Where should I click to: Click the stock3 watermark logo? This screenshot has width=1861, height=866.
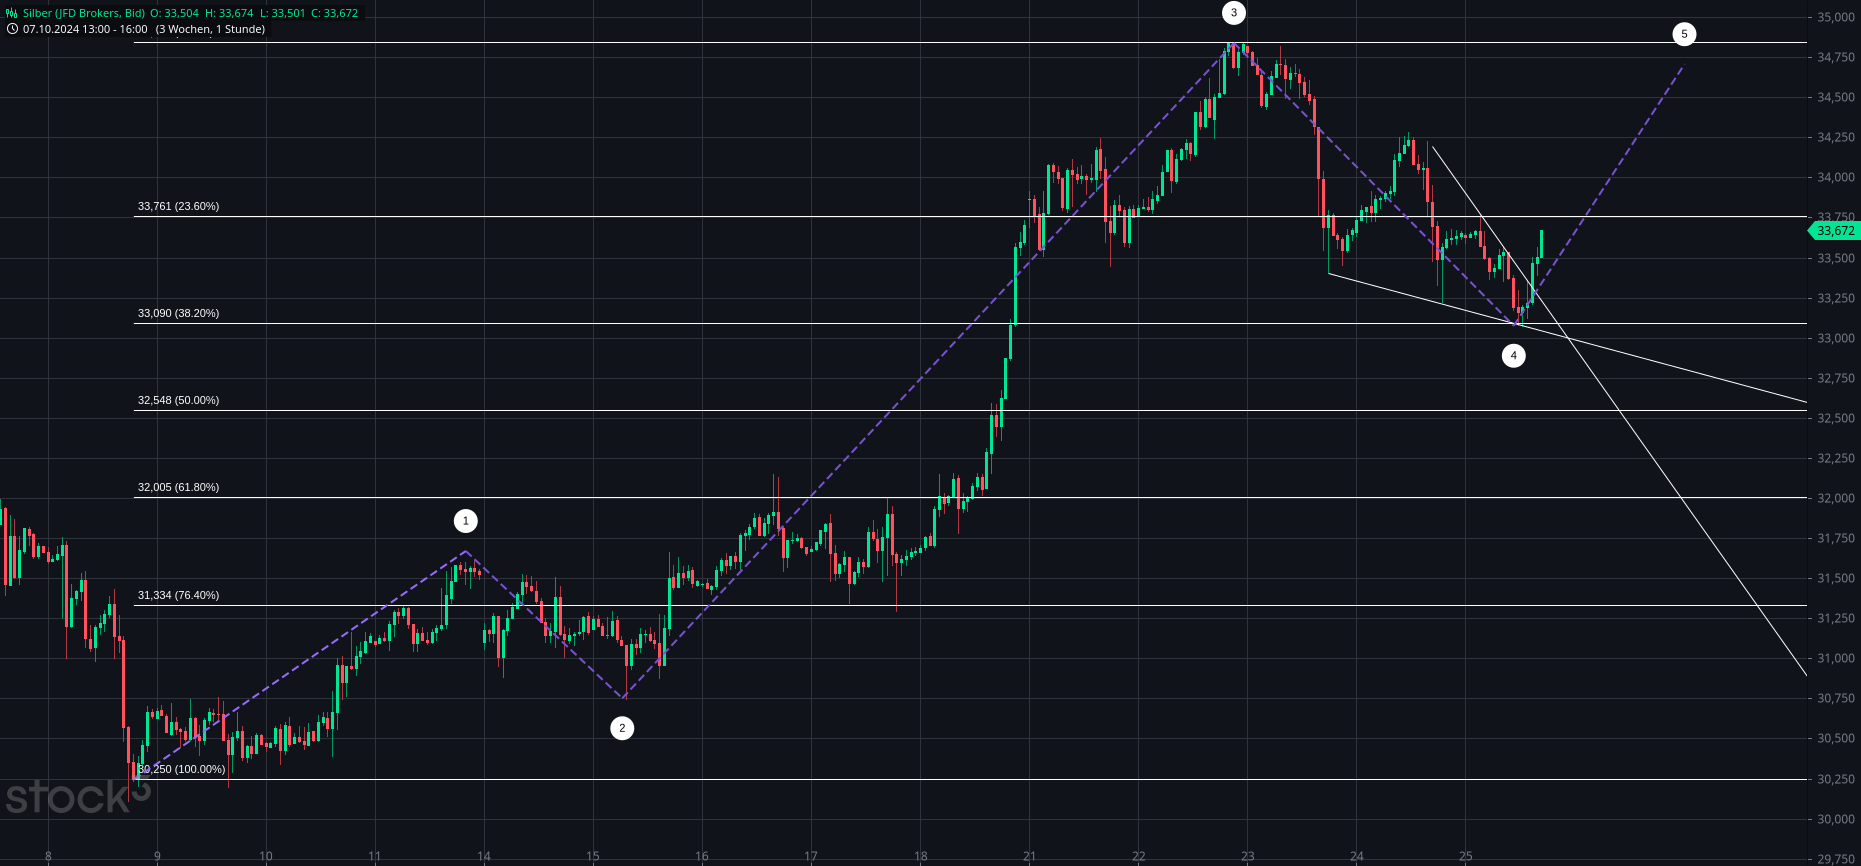point(76,797)
